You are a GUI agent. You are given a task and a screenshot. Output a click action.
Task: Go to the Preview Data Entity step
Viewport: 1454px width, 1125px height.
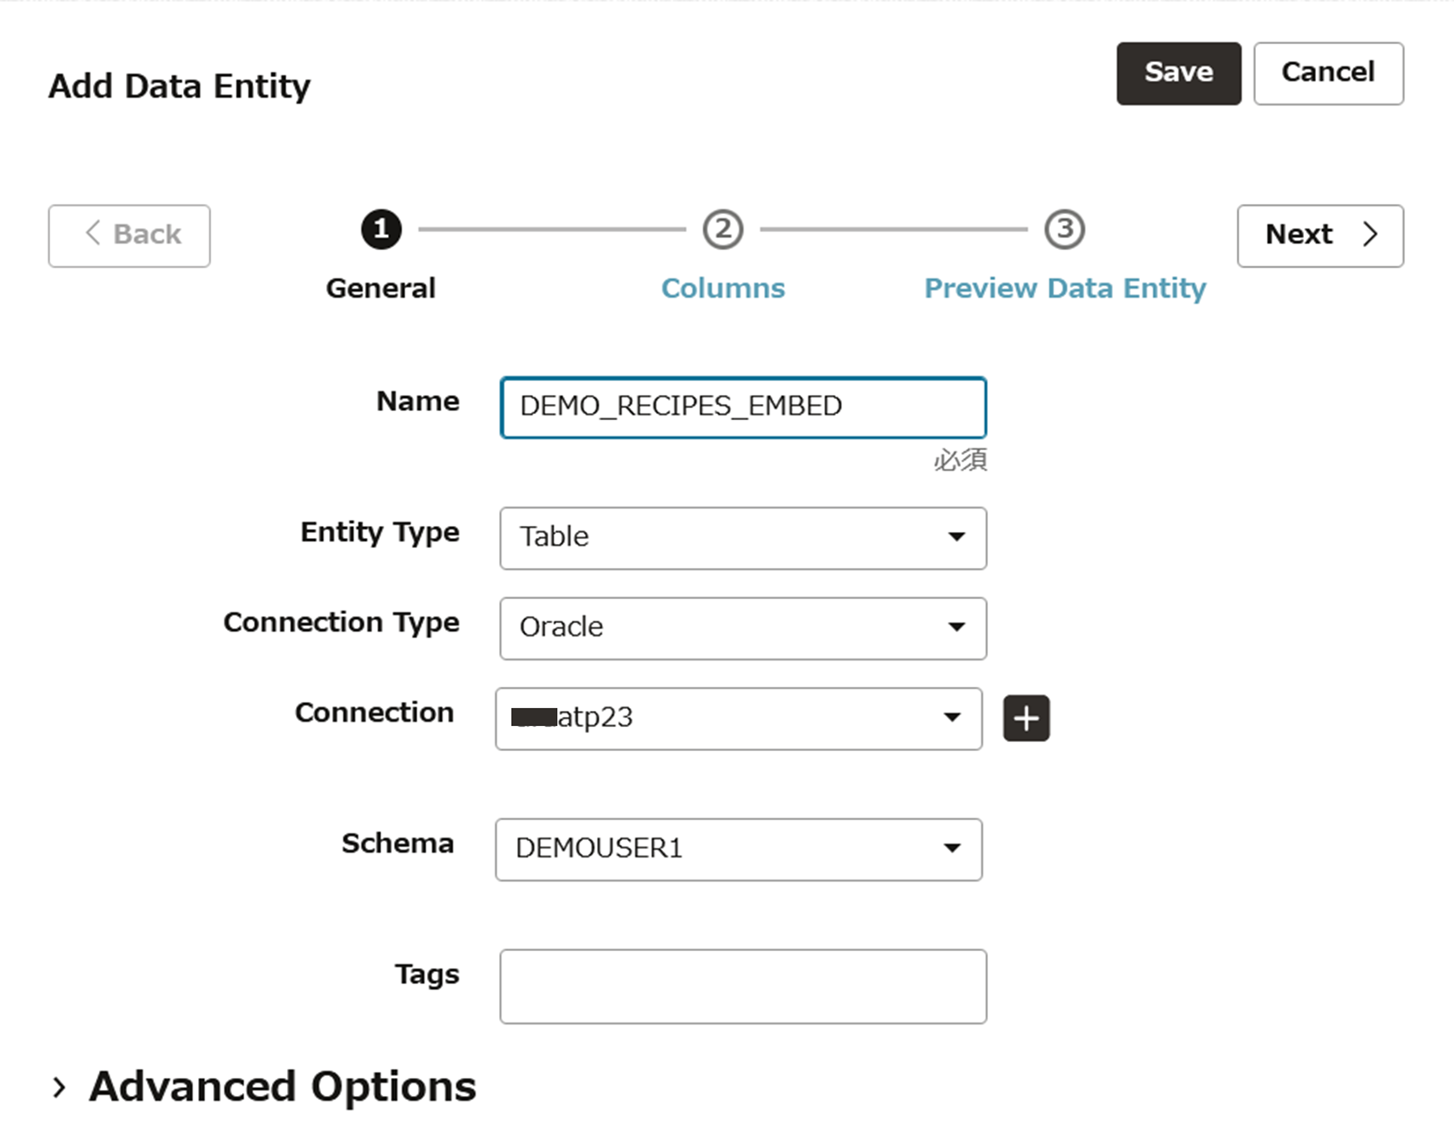[1065, 288]
